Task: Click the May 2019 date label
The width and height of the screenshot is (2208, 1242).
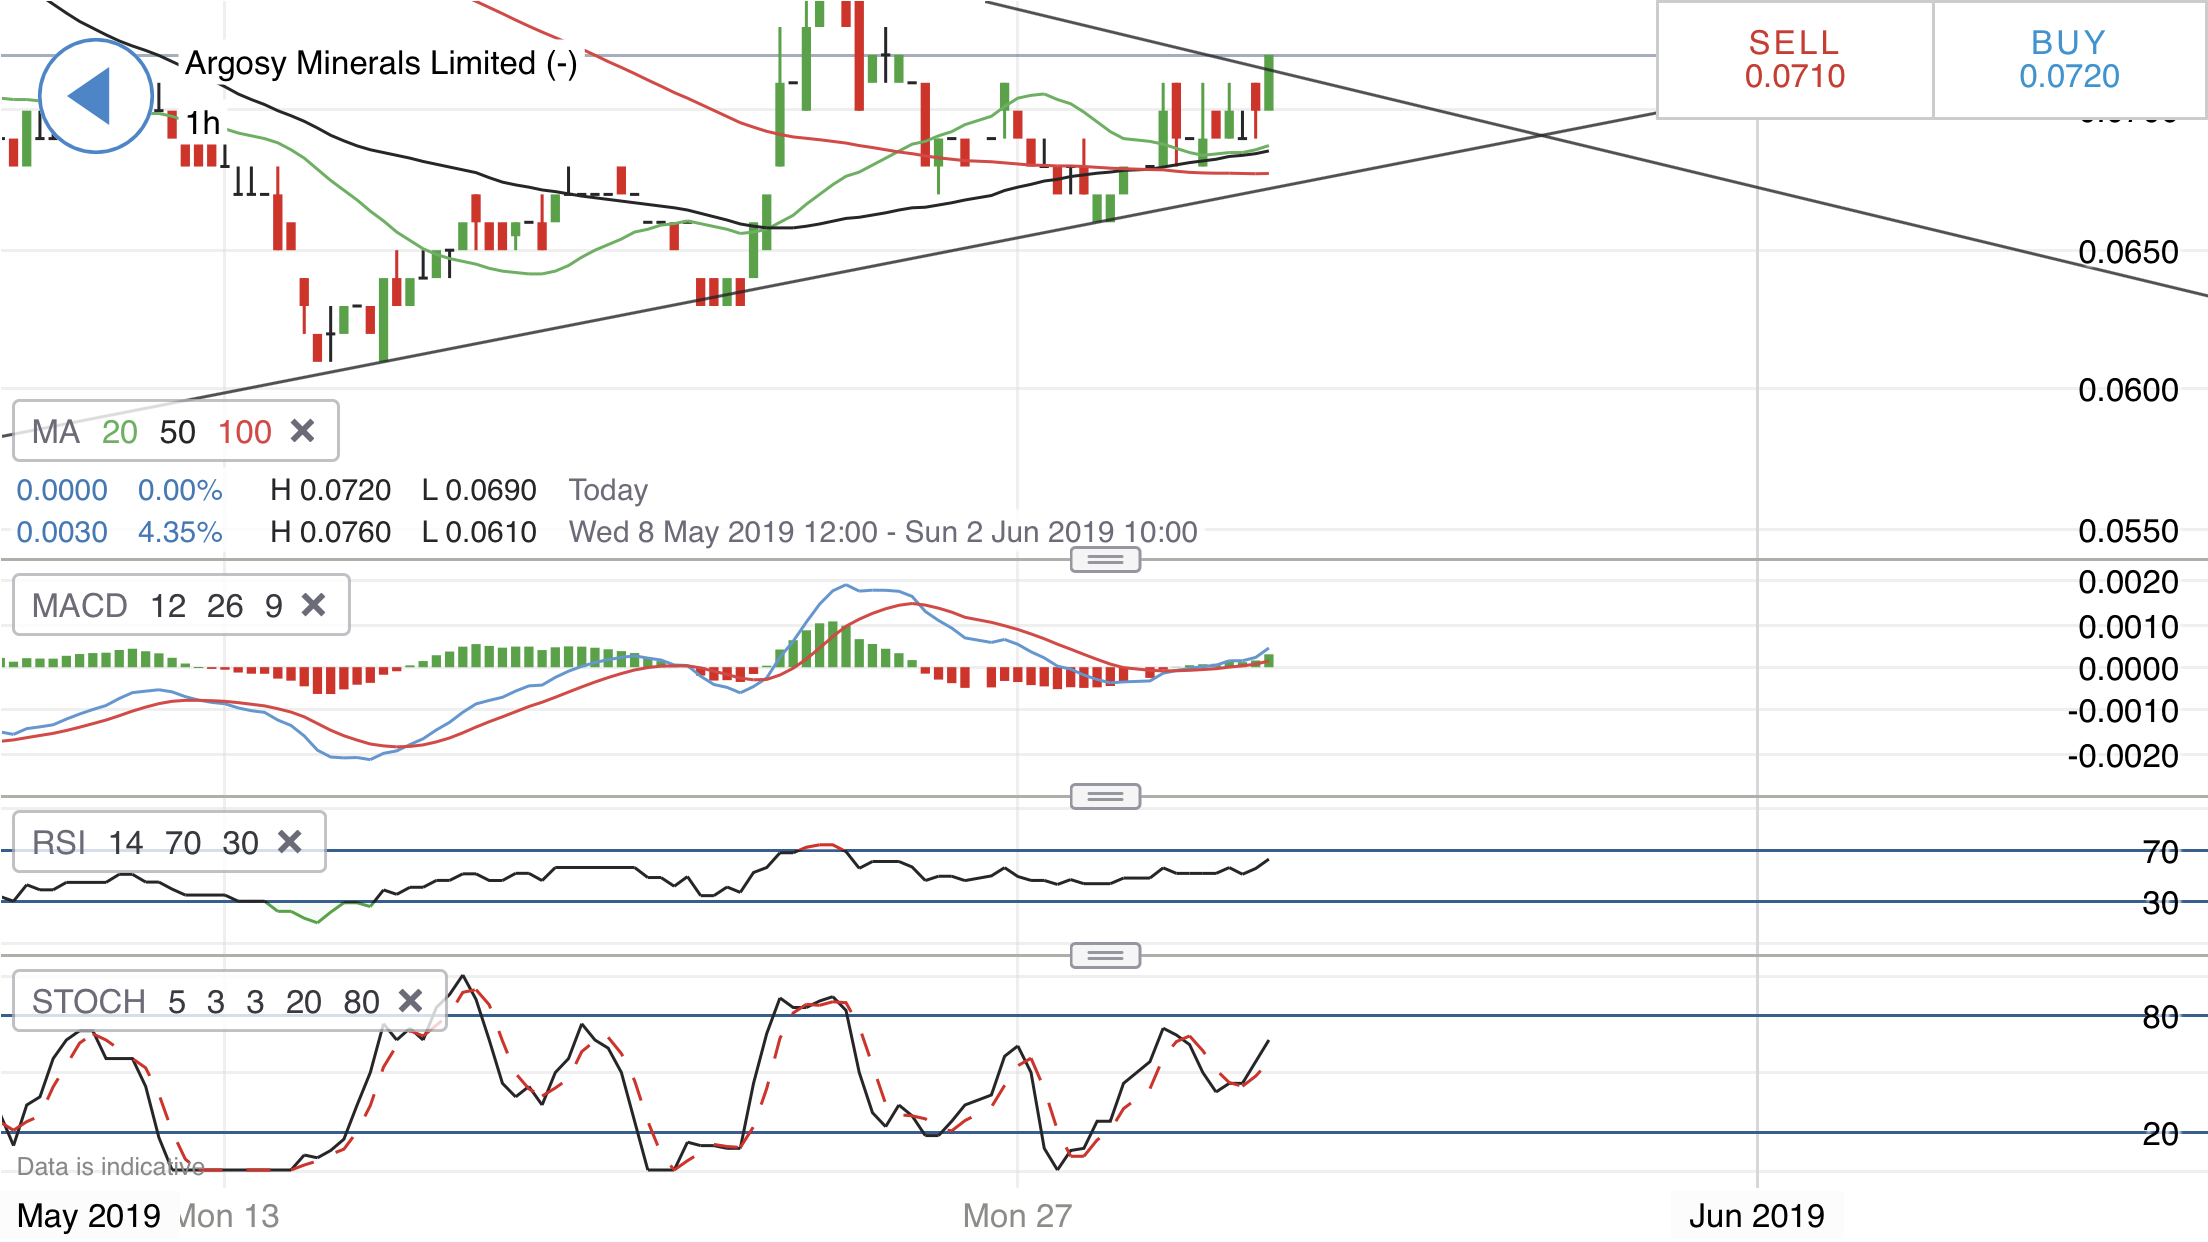Action: coord(89,1216)
